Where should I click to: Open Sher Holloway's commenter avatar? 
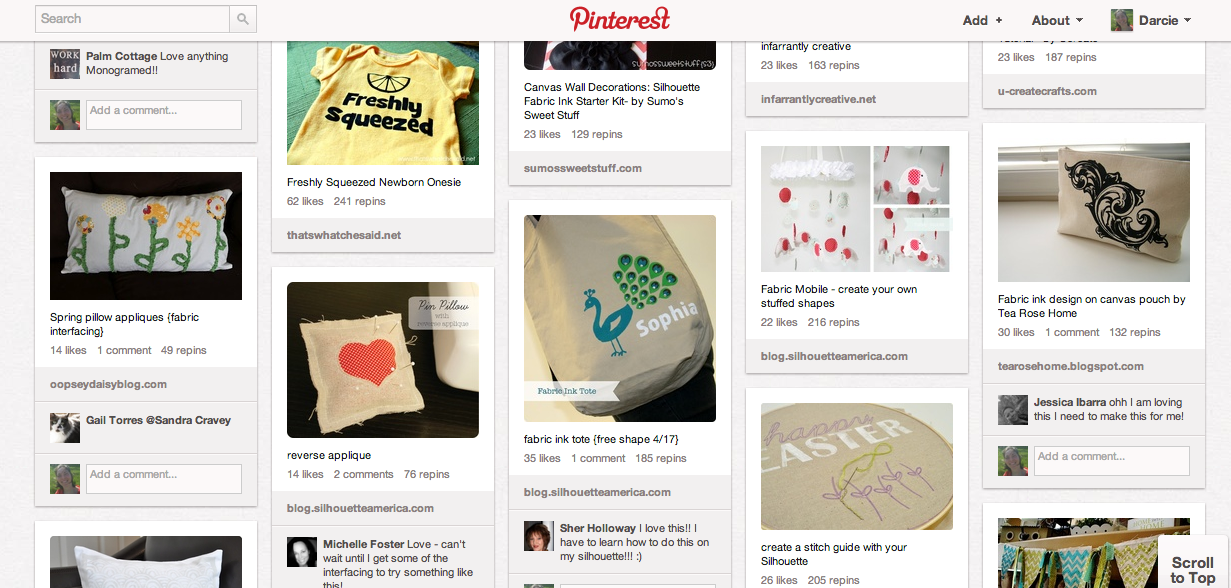tap(539, 535)
